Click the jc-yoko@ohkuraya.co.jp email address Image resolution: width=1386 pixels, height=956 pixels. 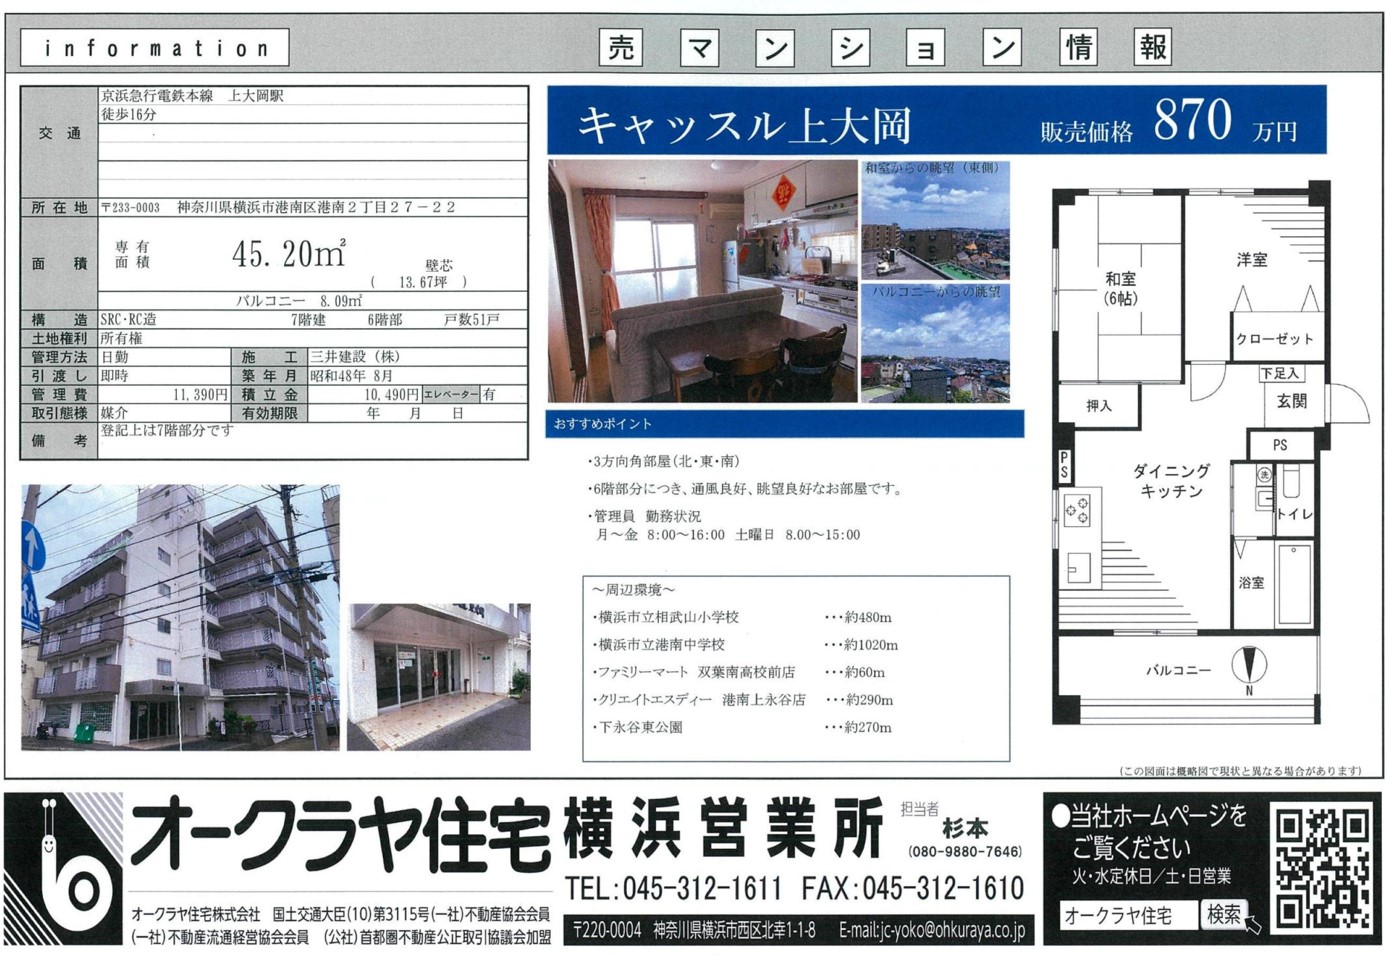[x=931, y=930]
